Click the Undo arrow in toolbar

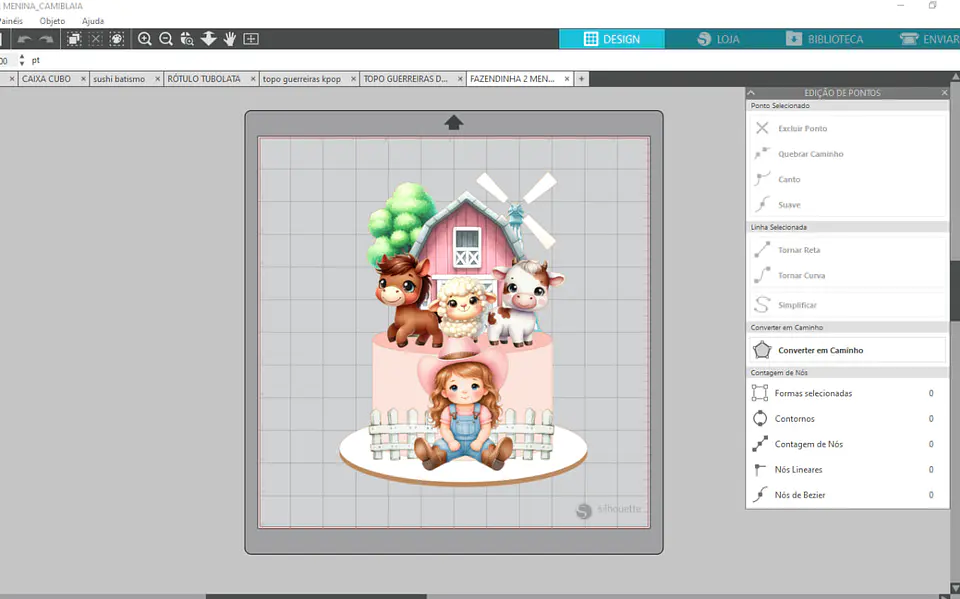(x=24, y=39)
